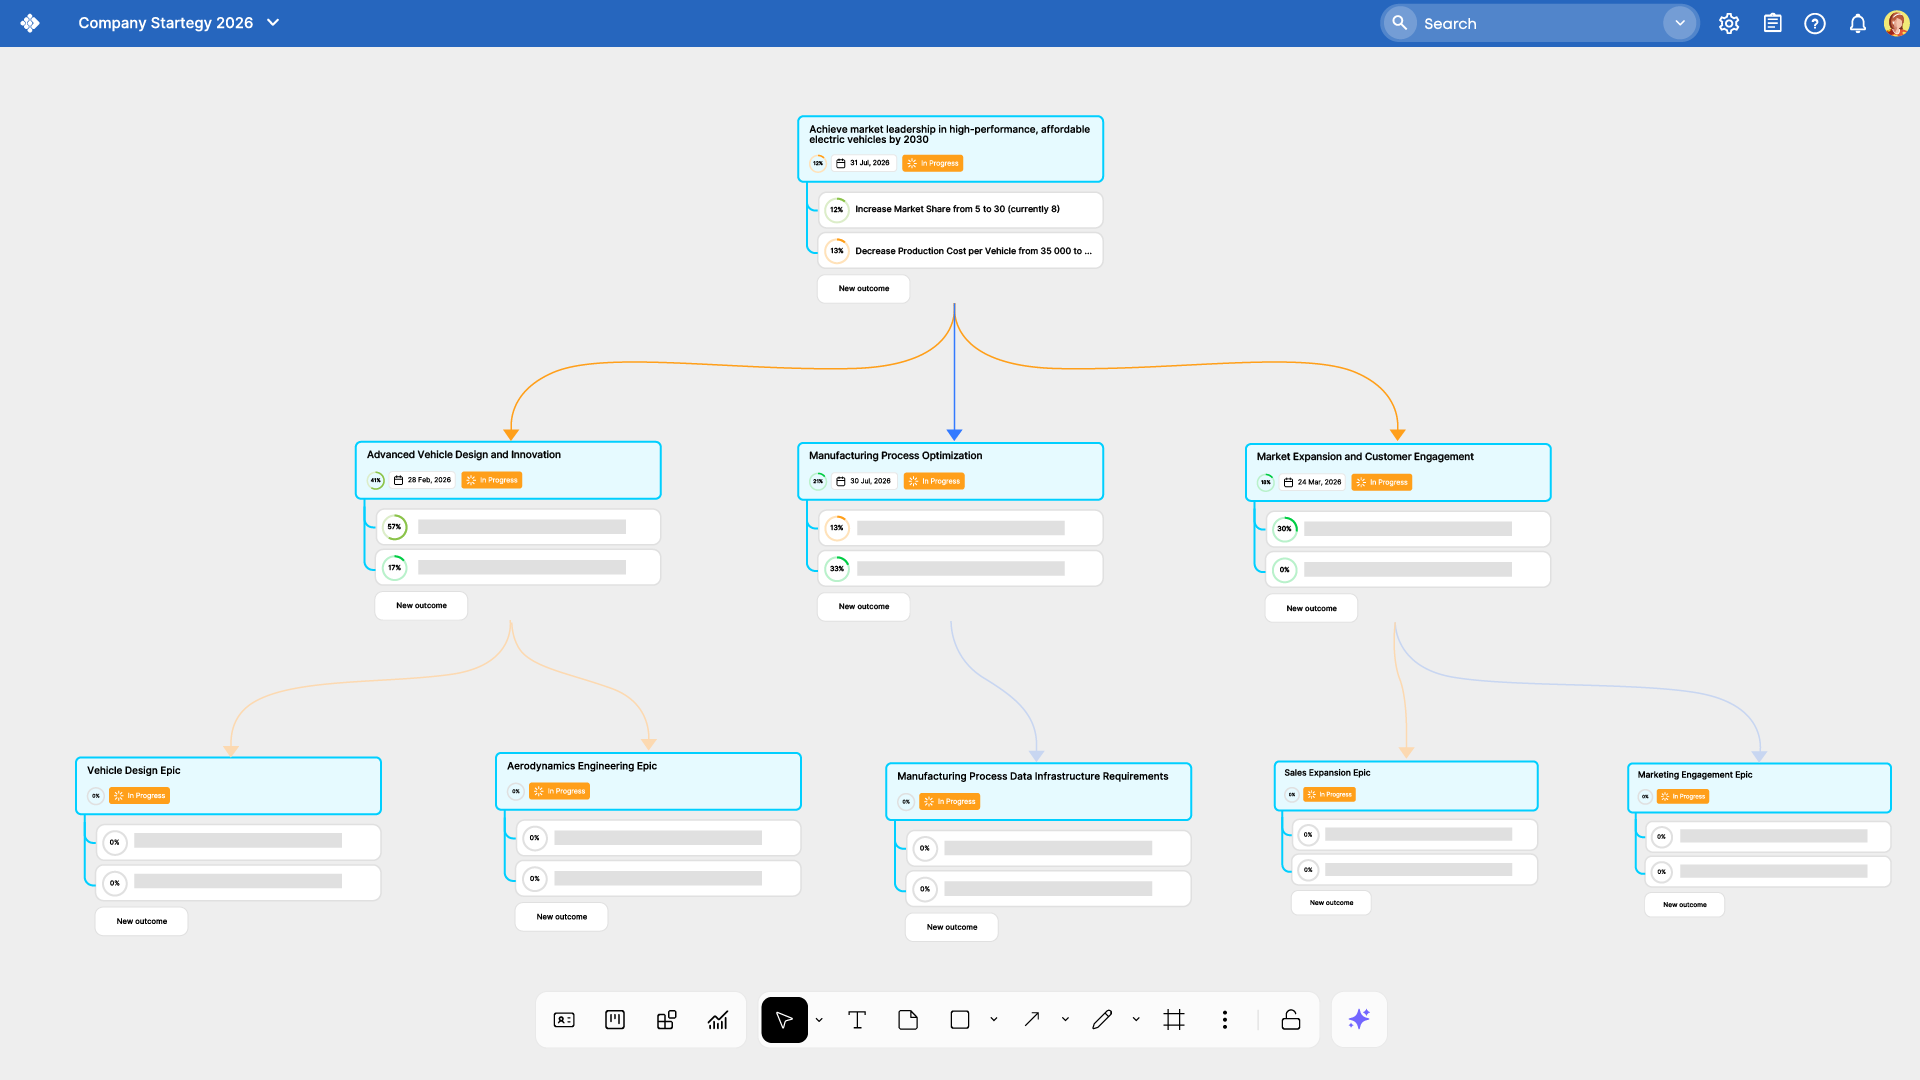Click New outcome under Vehicle Design Epic
The width and height of the screenshot is (1920, 1080).
point(141,921)
